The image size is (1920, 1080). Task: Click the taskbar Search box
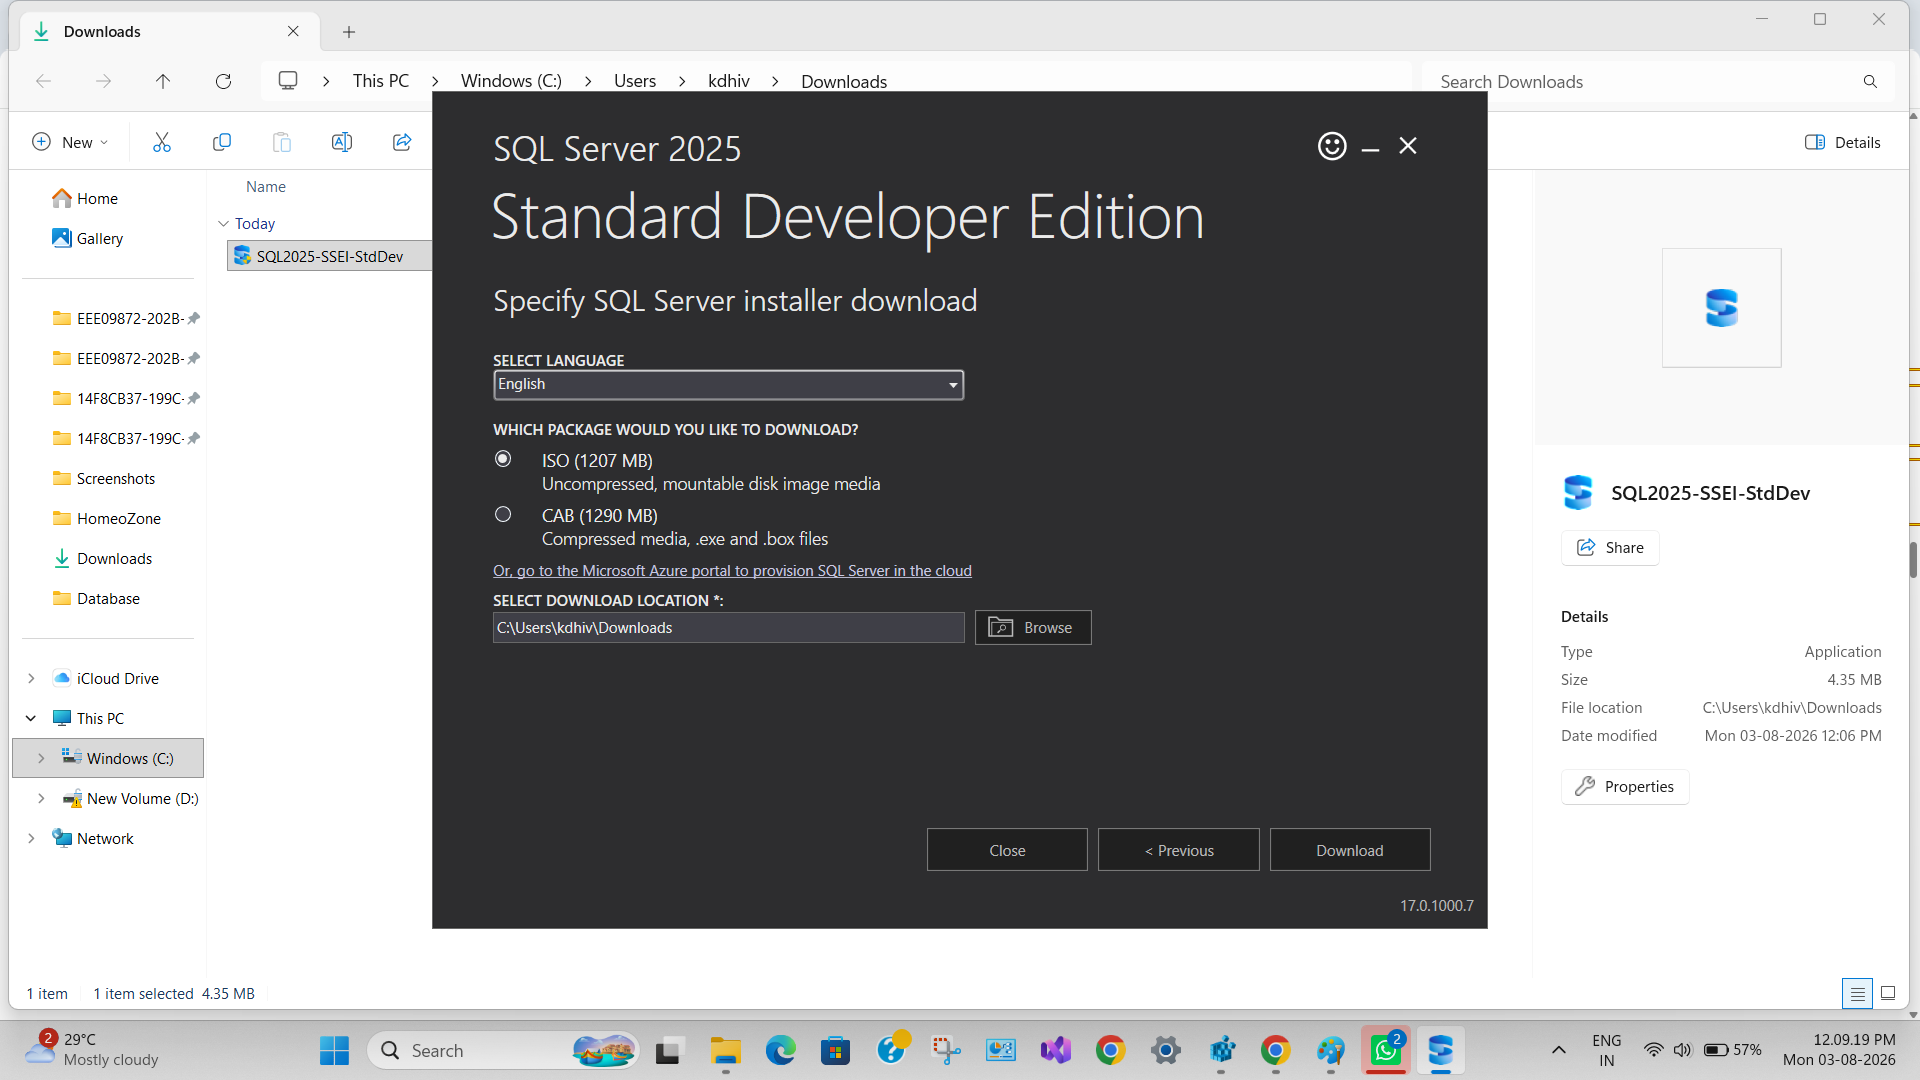[503, 1050]
